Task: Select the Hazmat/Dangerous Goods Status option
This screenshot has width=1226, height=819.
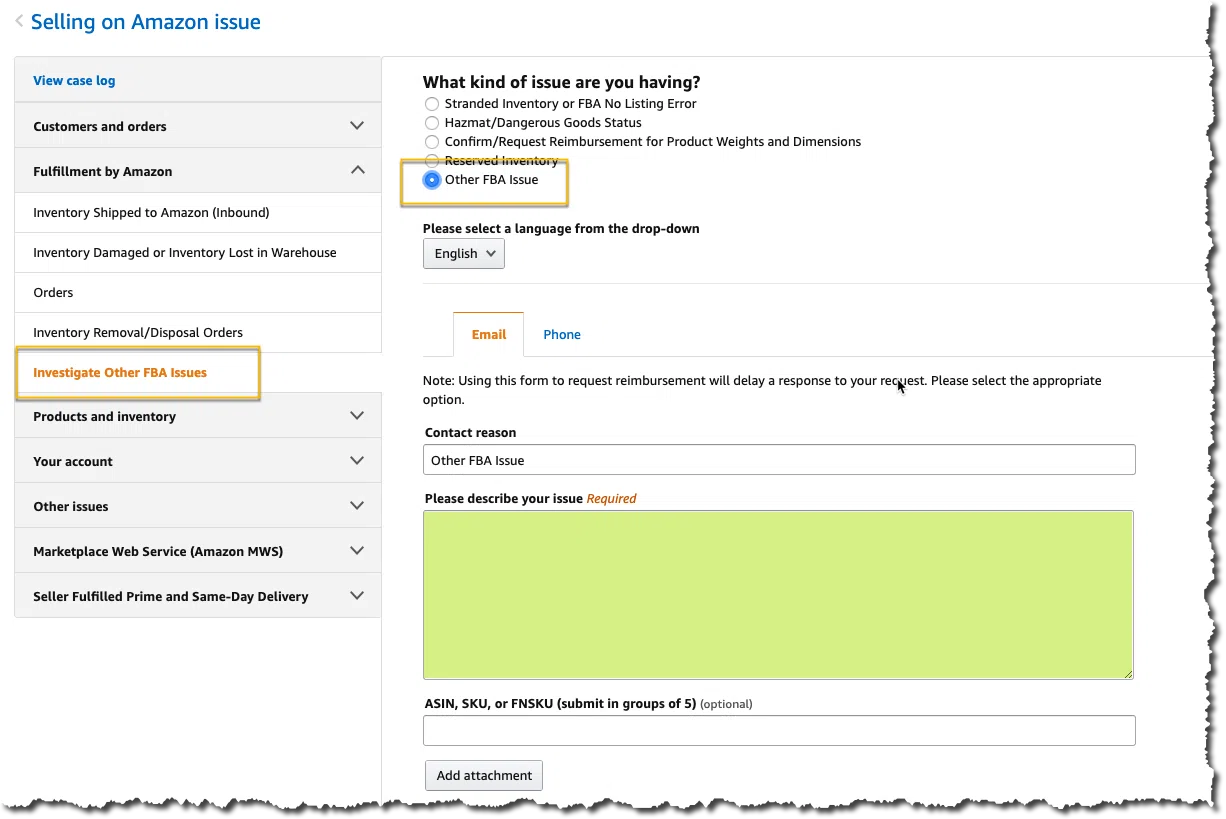Action: (432, 123)
